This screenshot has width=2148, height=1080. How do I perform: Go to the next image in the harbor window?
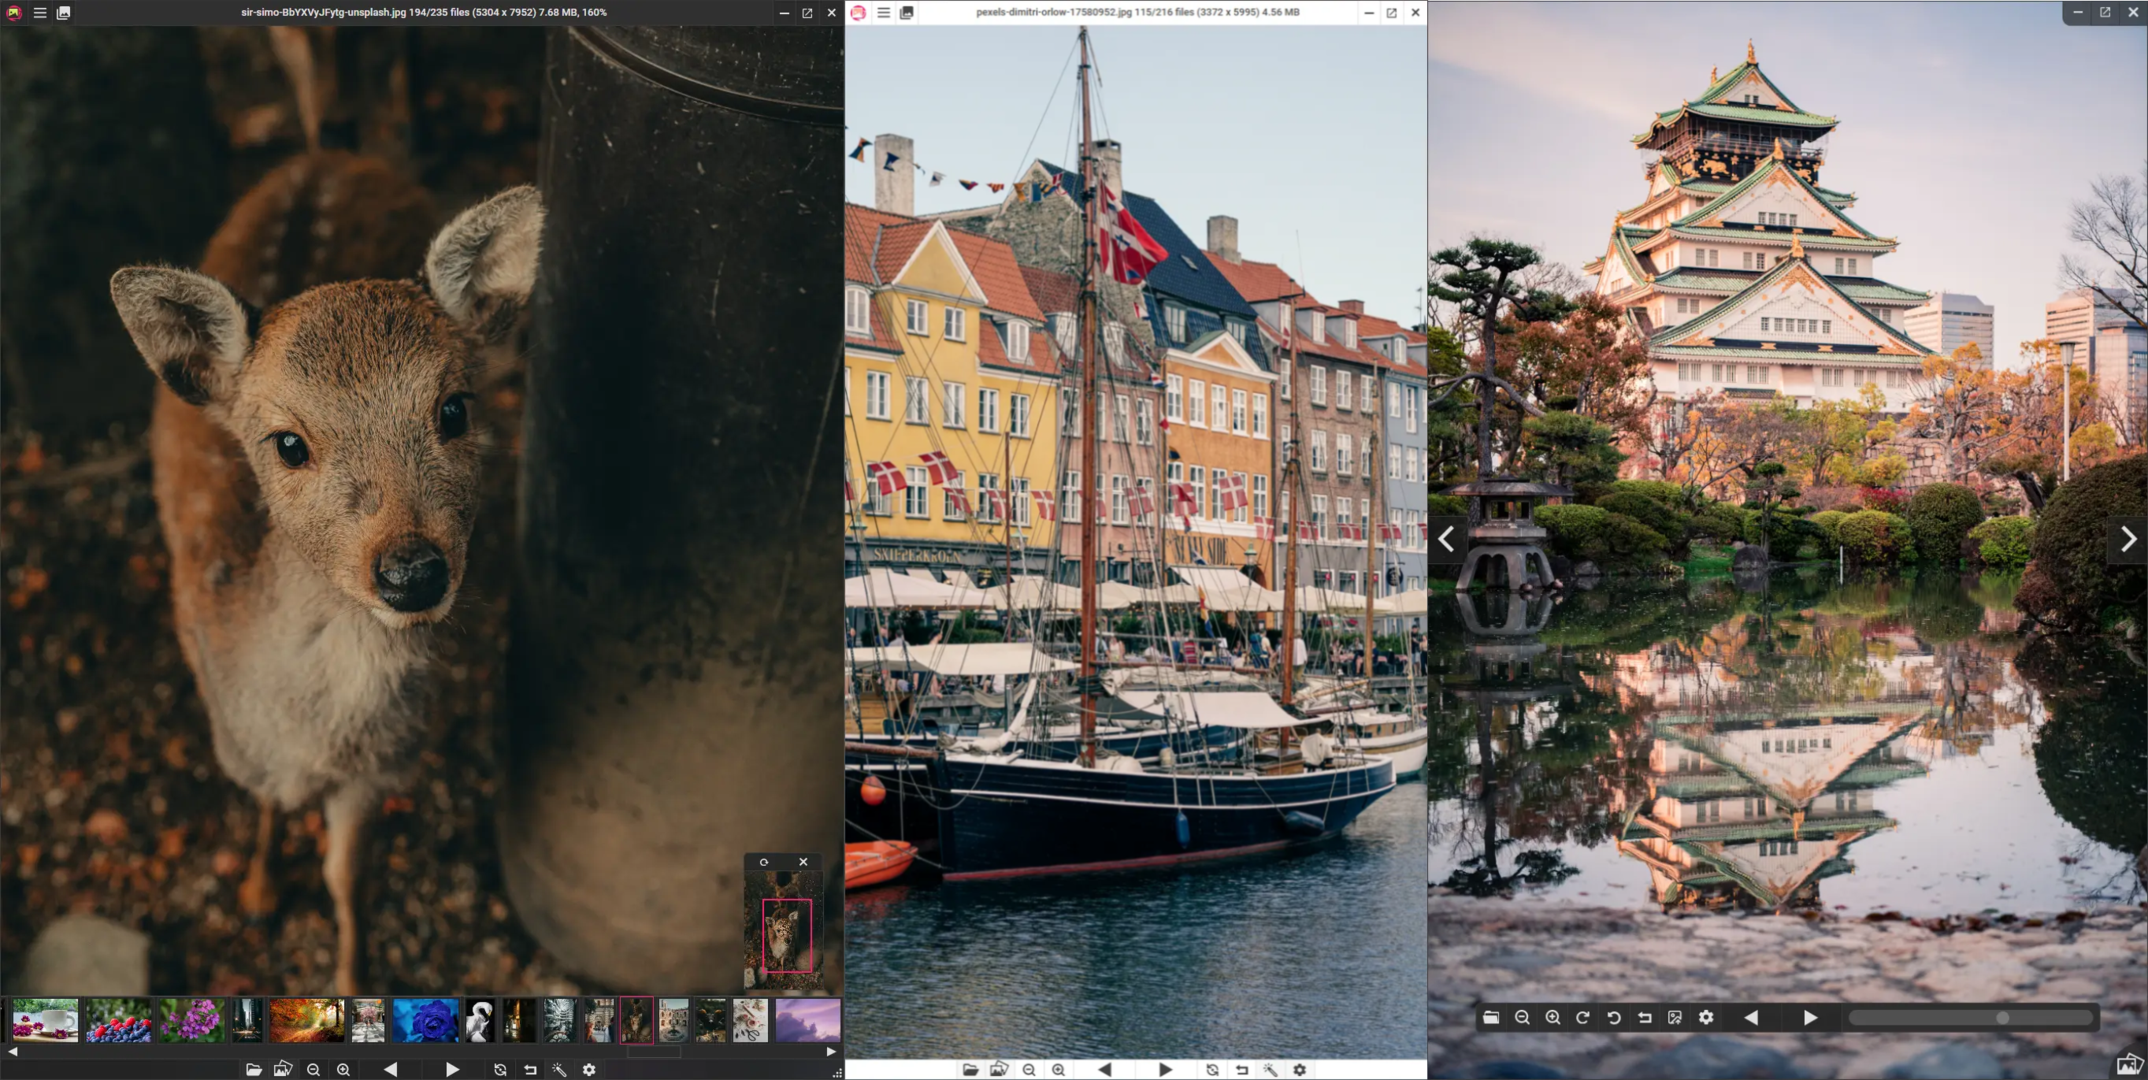point(1165,1070)
